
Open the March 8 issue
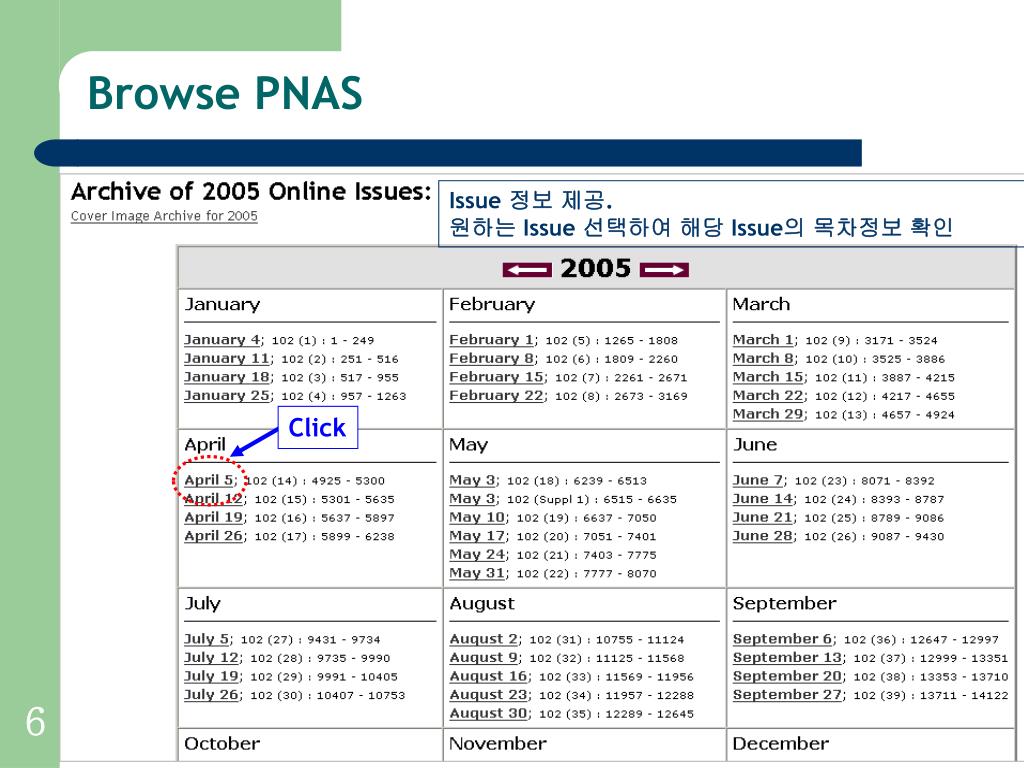(x=763, y=359)
